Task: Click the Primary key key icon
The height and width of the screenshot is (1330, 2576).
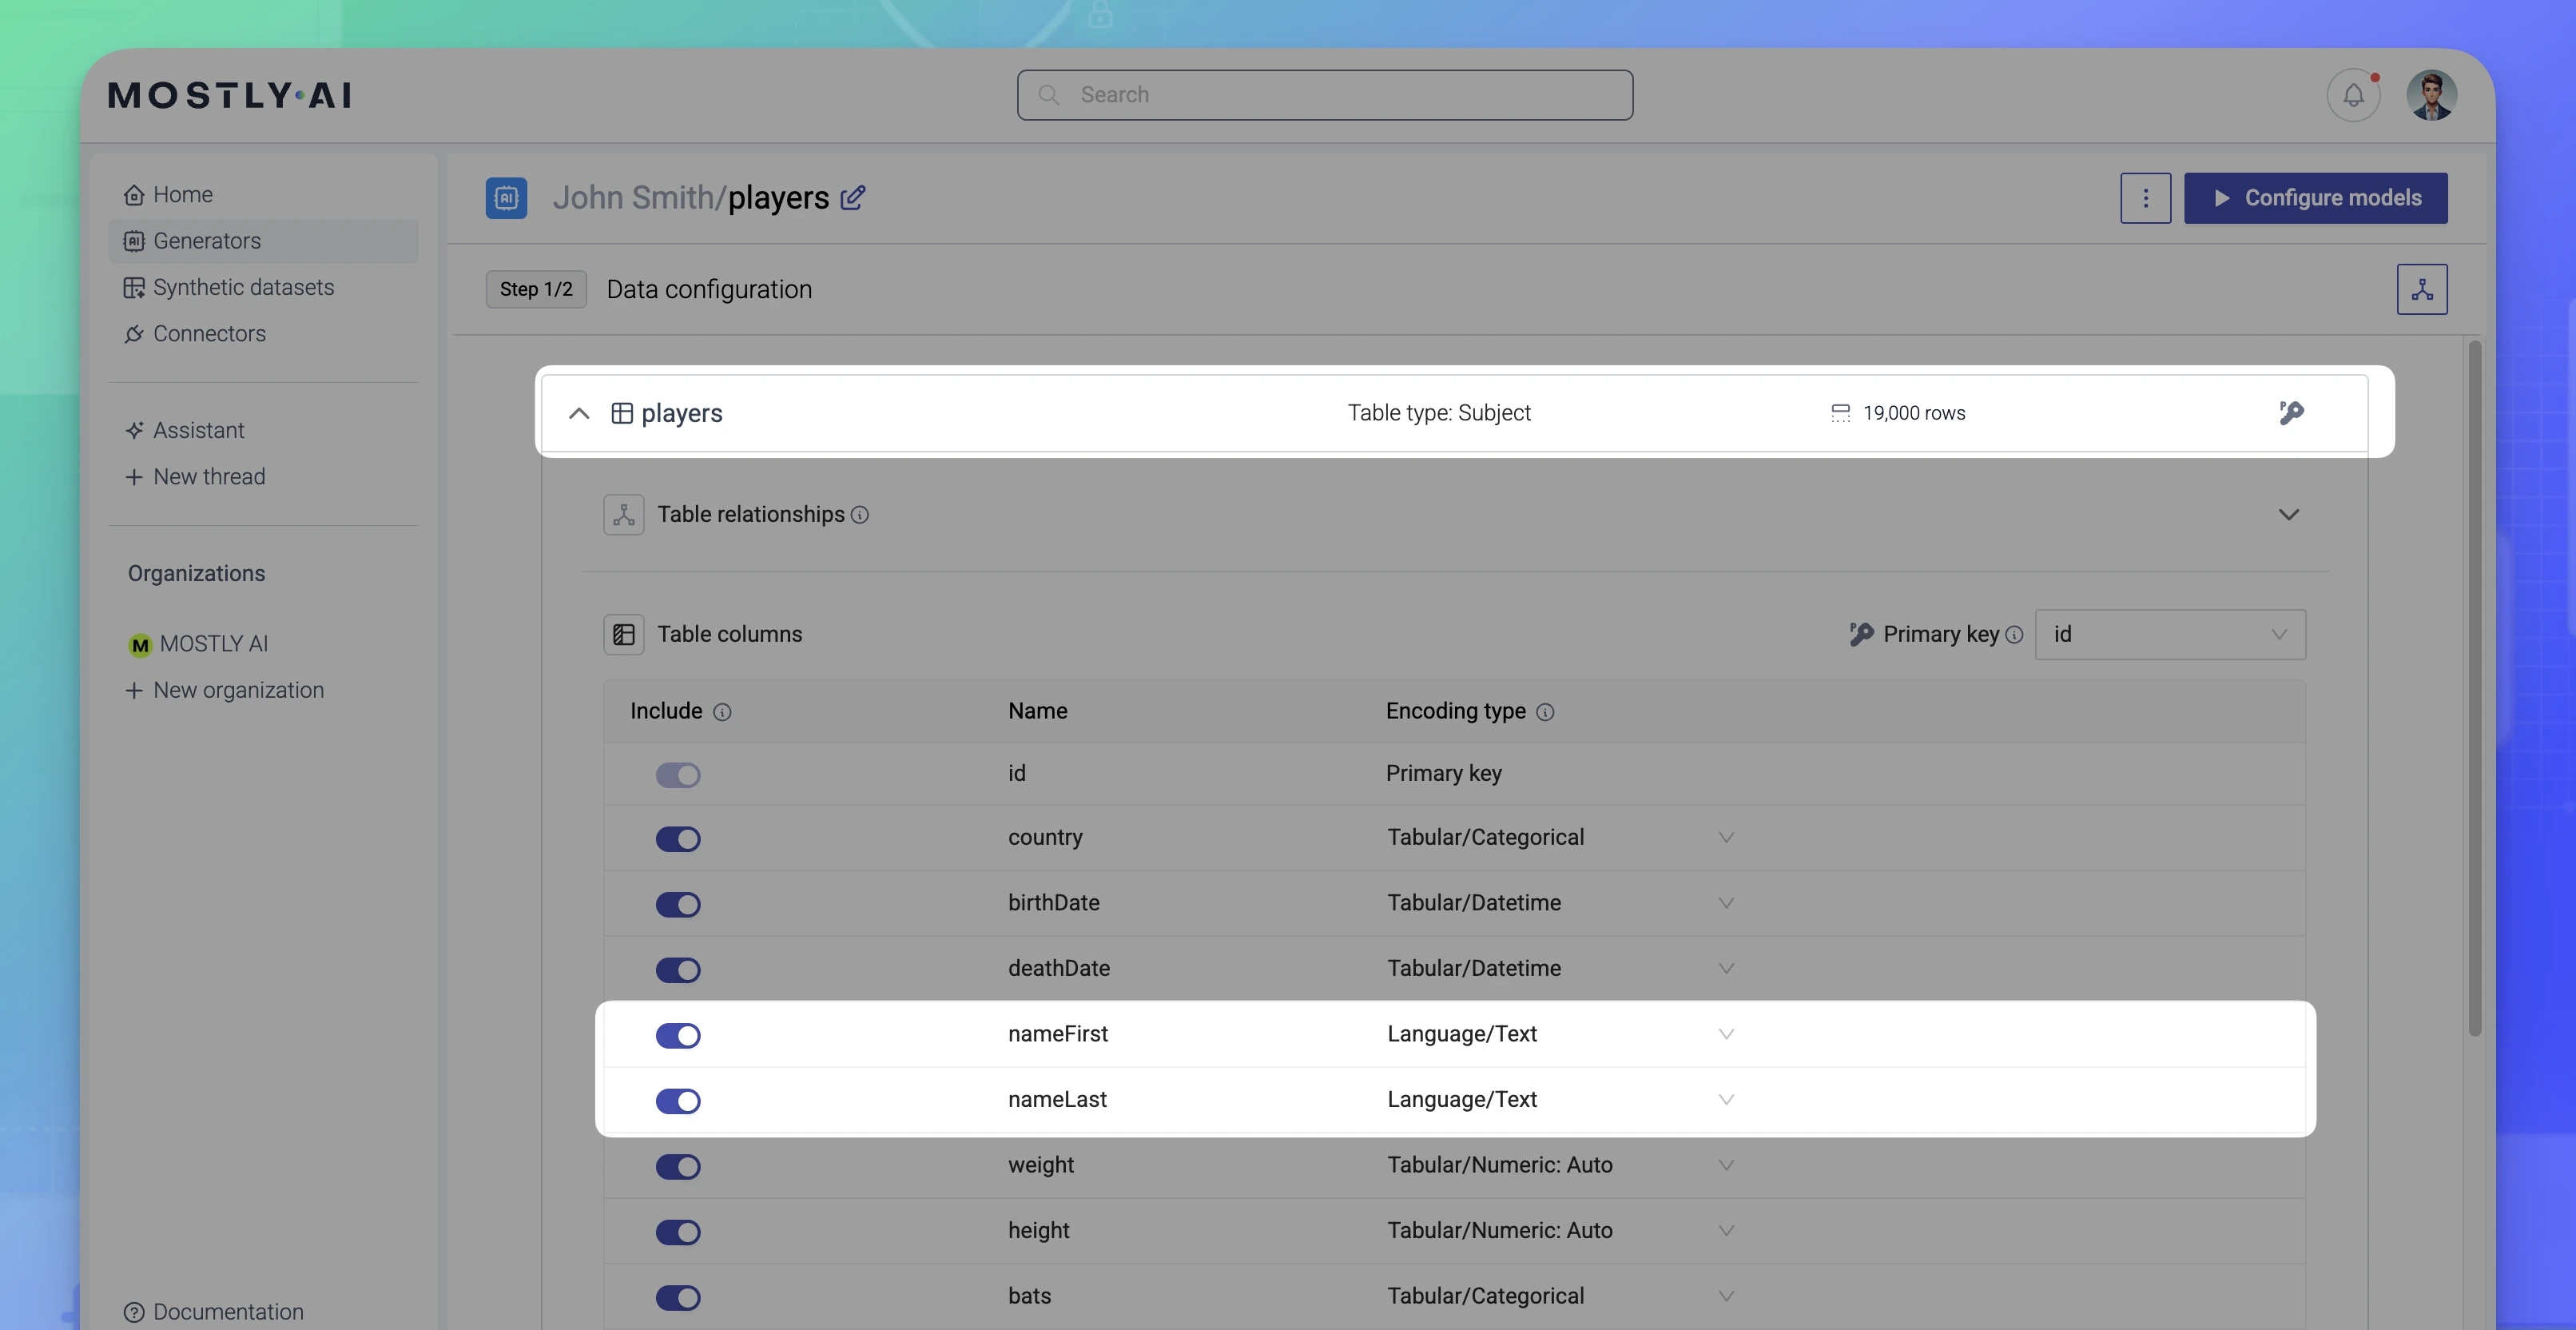Action: click(1861, 635)
